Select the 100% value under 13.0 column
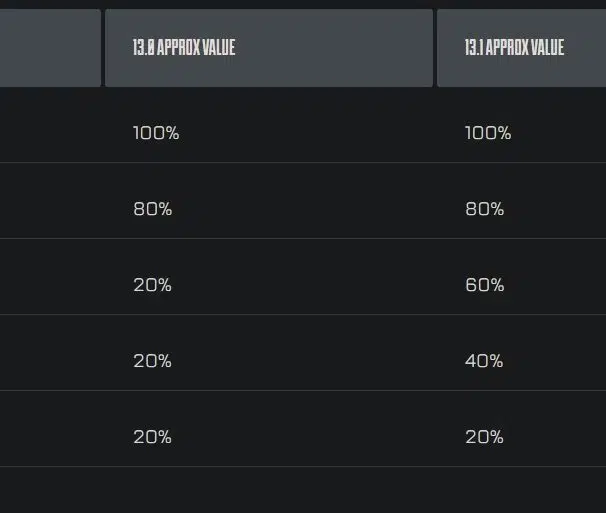The height and width of the screenshot is (513, 606). (x=156, y=133)
